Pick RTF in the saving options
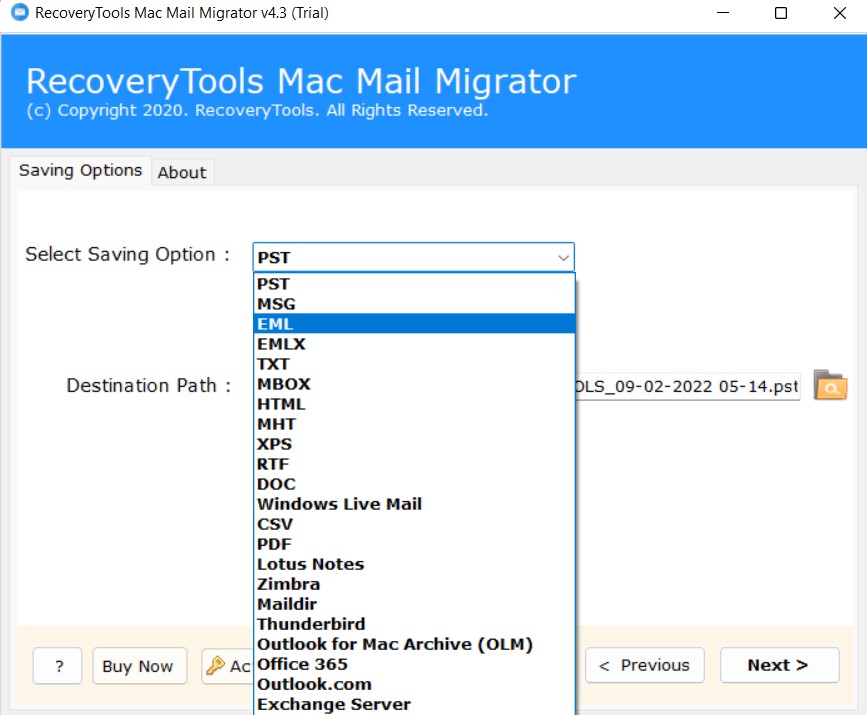Viewport: 867px width, 715px height. [414, 463]
